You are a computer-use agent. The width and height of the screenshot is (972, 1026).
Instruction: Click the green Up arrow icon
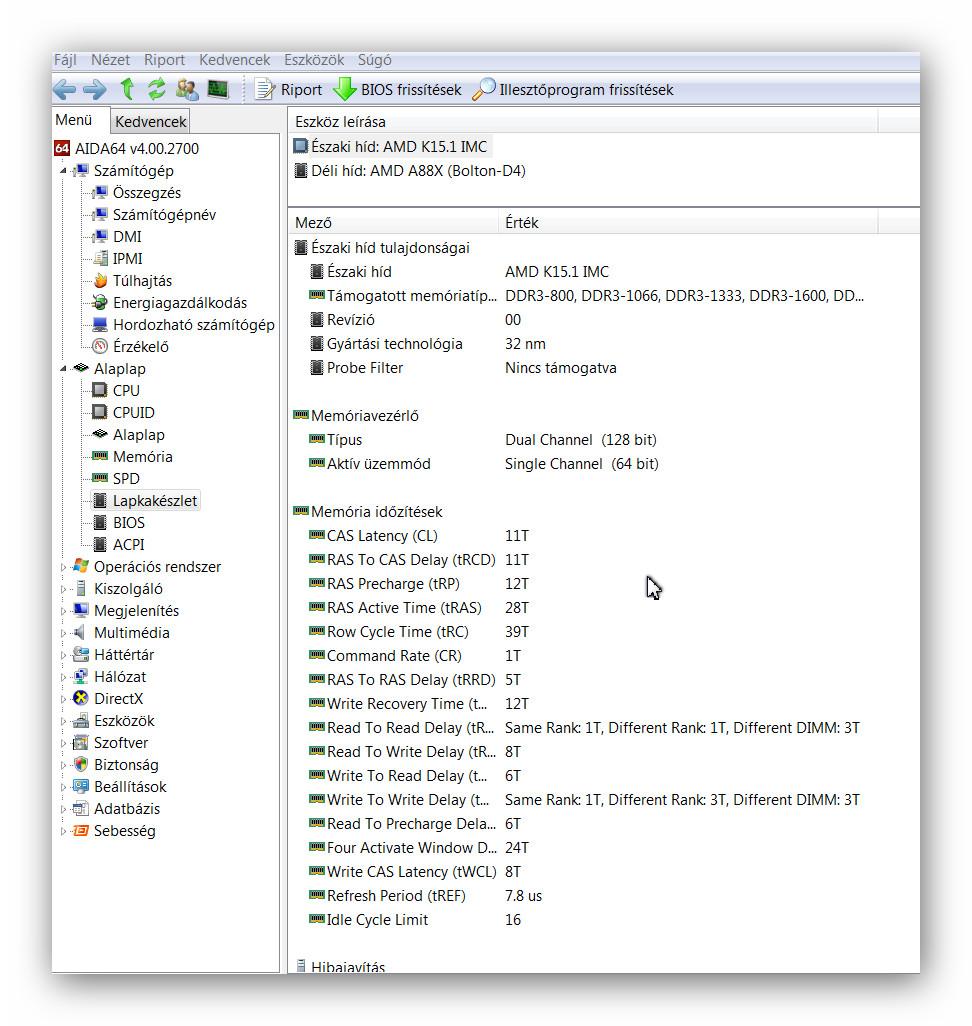click(x=127, y=88)
